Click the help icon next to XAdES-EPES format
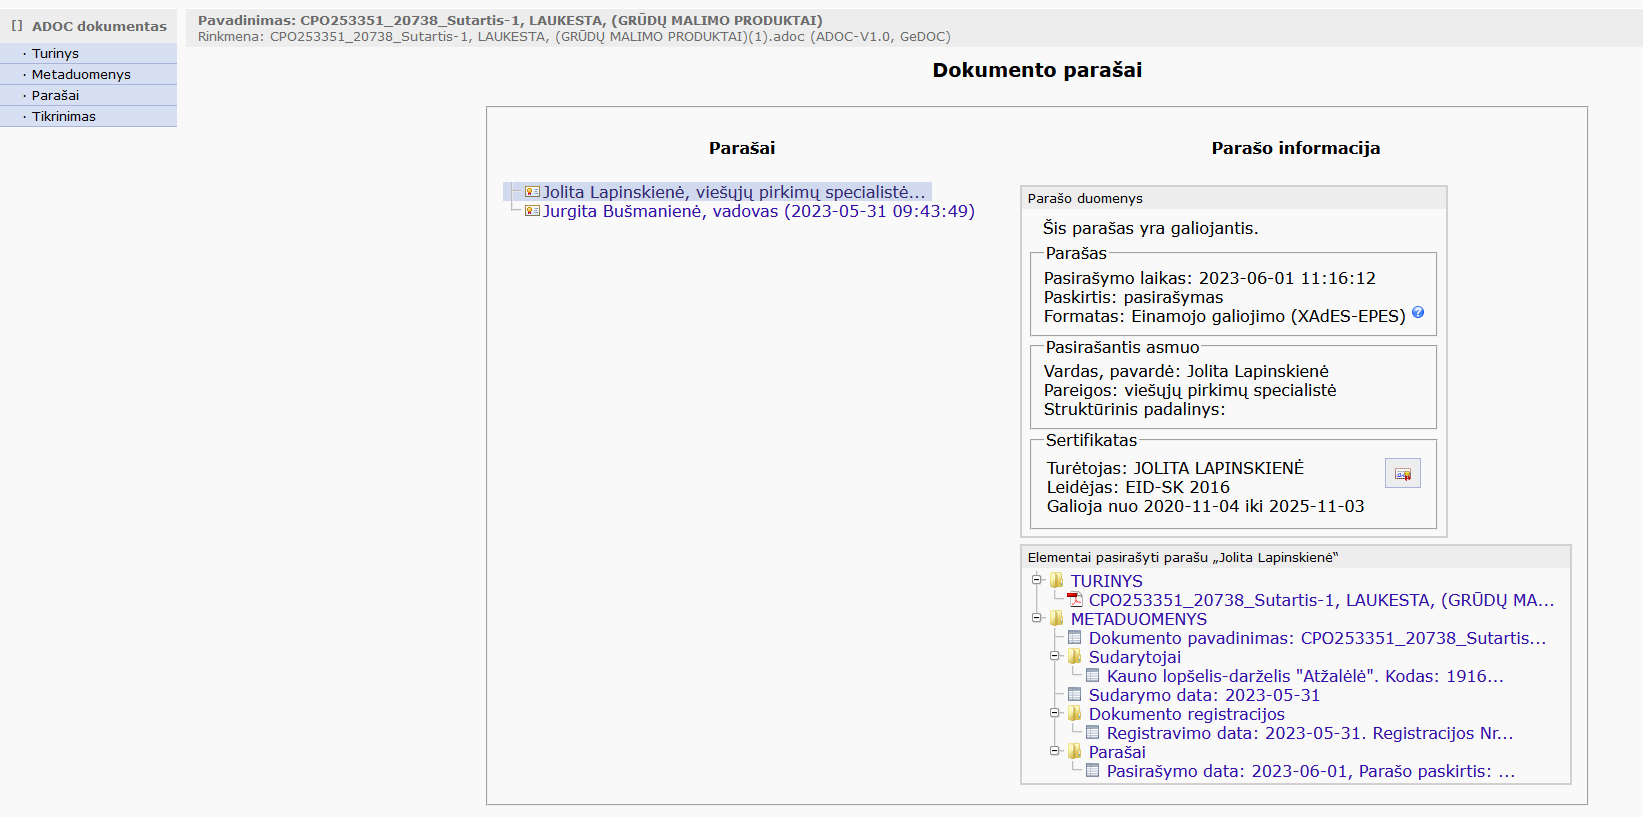The image size is (1643, 817). click(x=1417, y=313)
